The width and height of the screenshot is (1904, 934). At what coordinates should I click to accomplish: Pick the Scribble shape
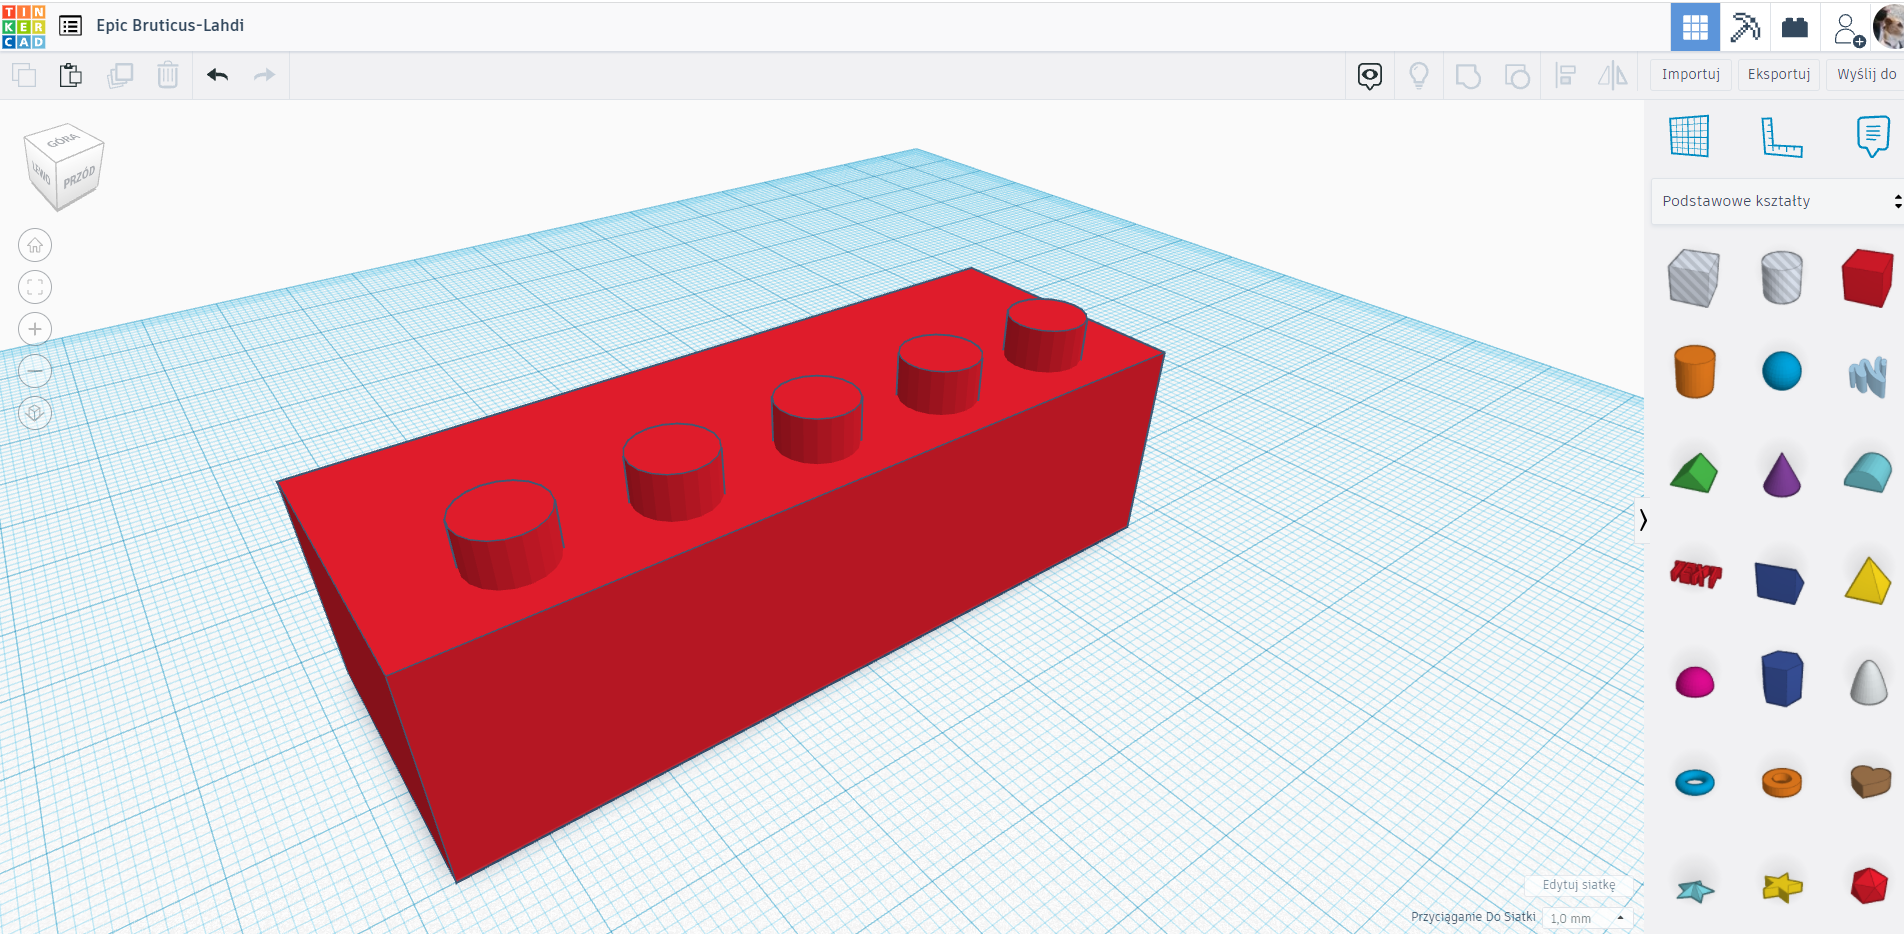(x=1867, y=377)
